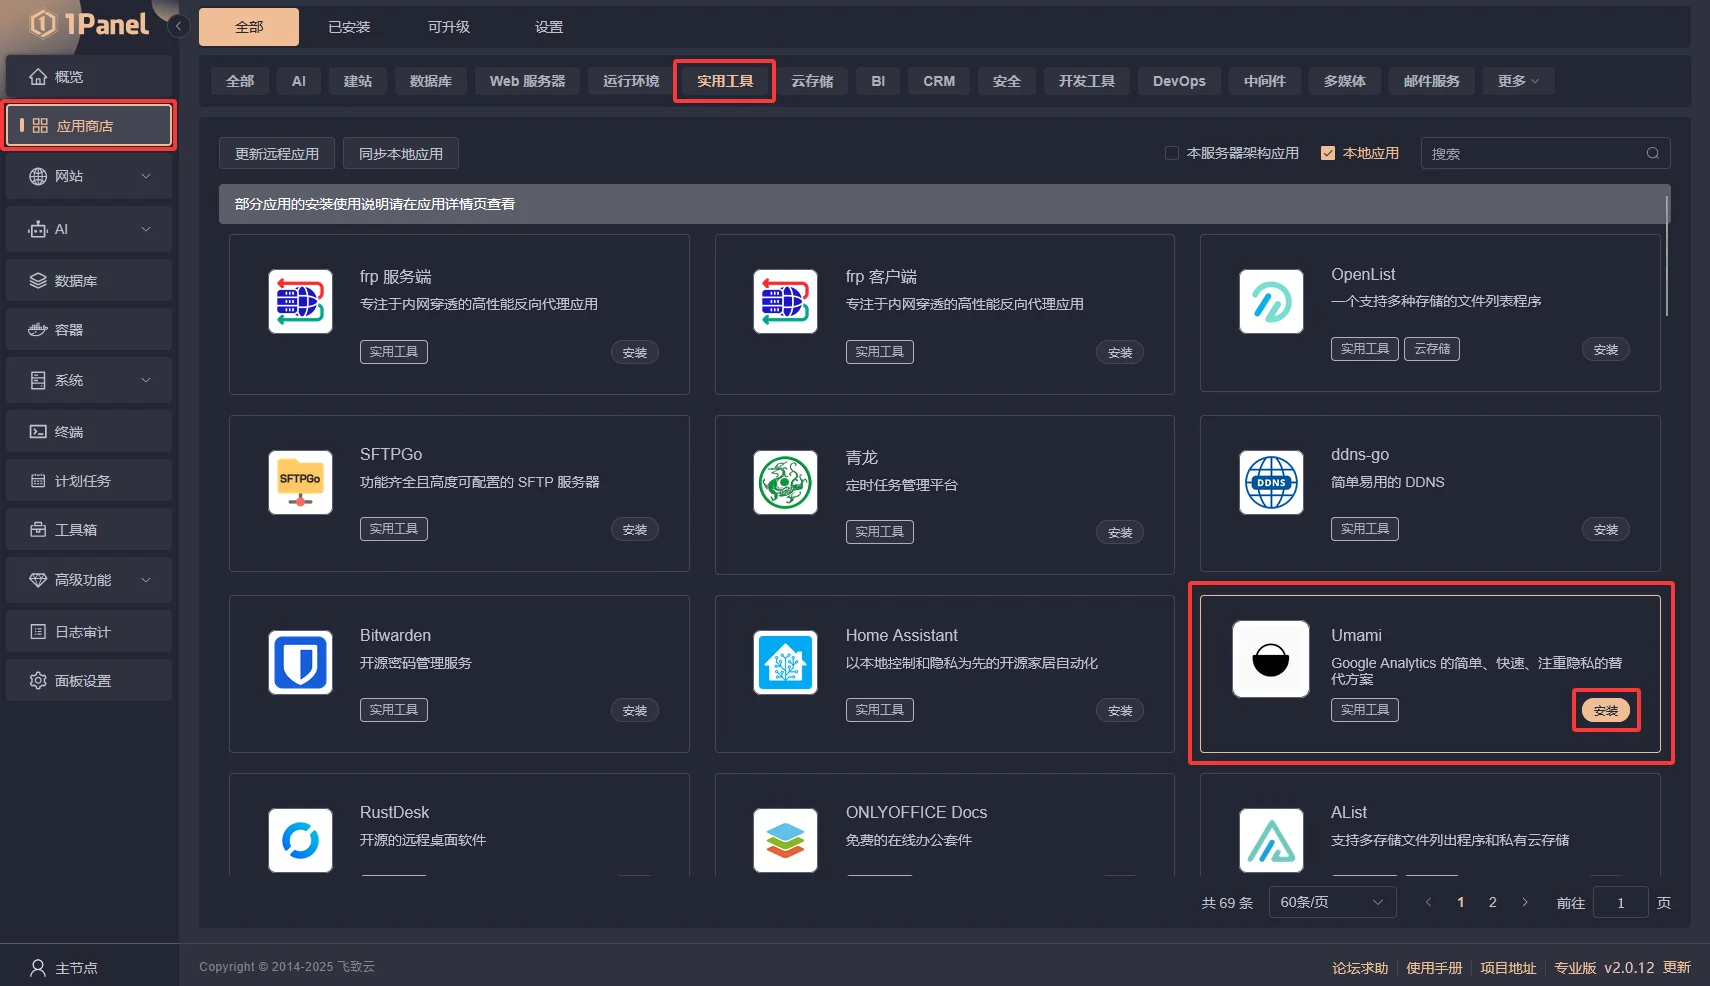Open the 60条/页 page size dropdown
Screen dimensions: 1710x986
click(1331, 902)
